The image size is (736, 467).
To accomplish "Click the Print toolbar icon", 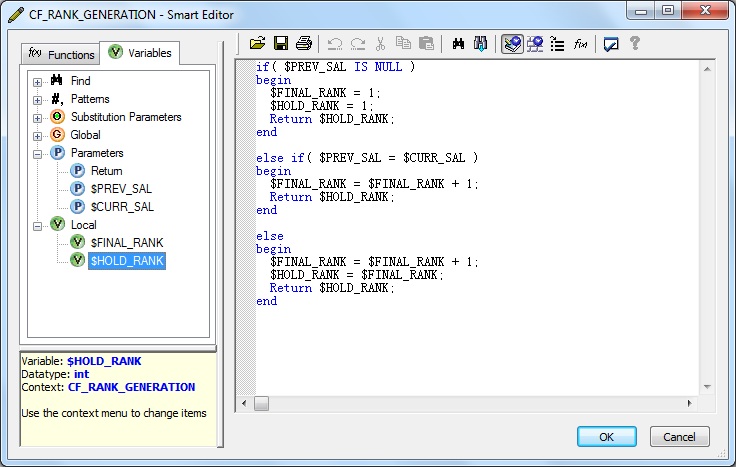I will point(304,44).
